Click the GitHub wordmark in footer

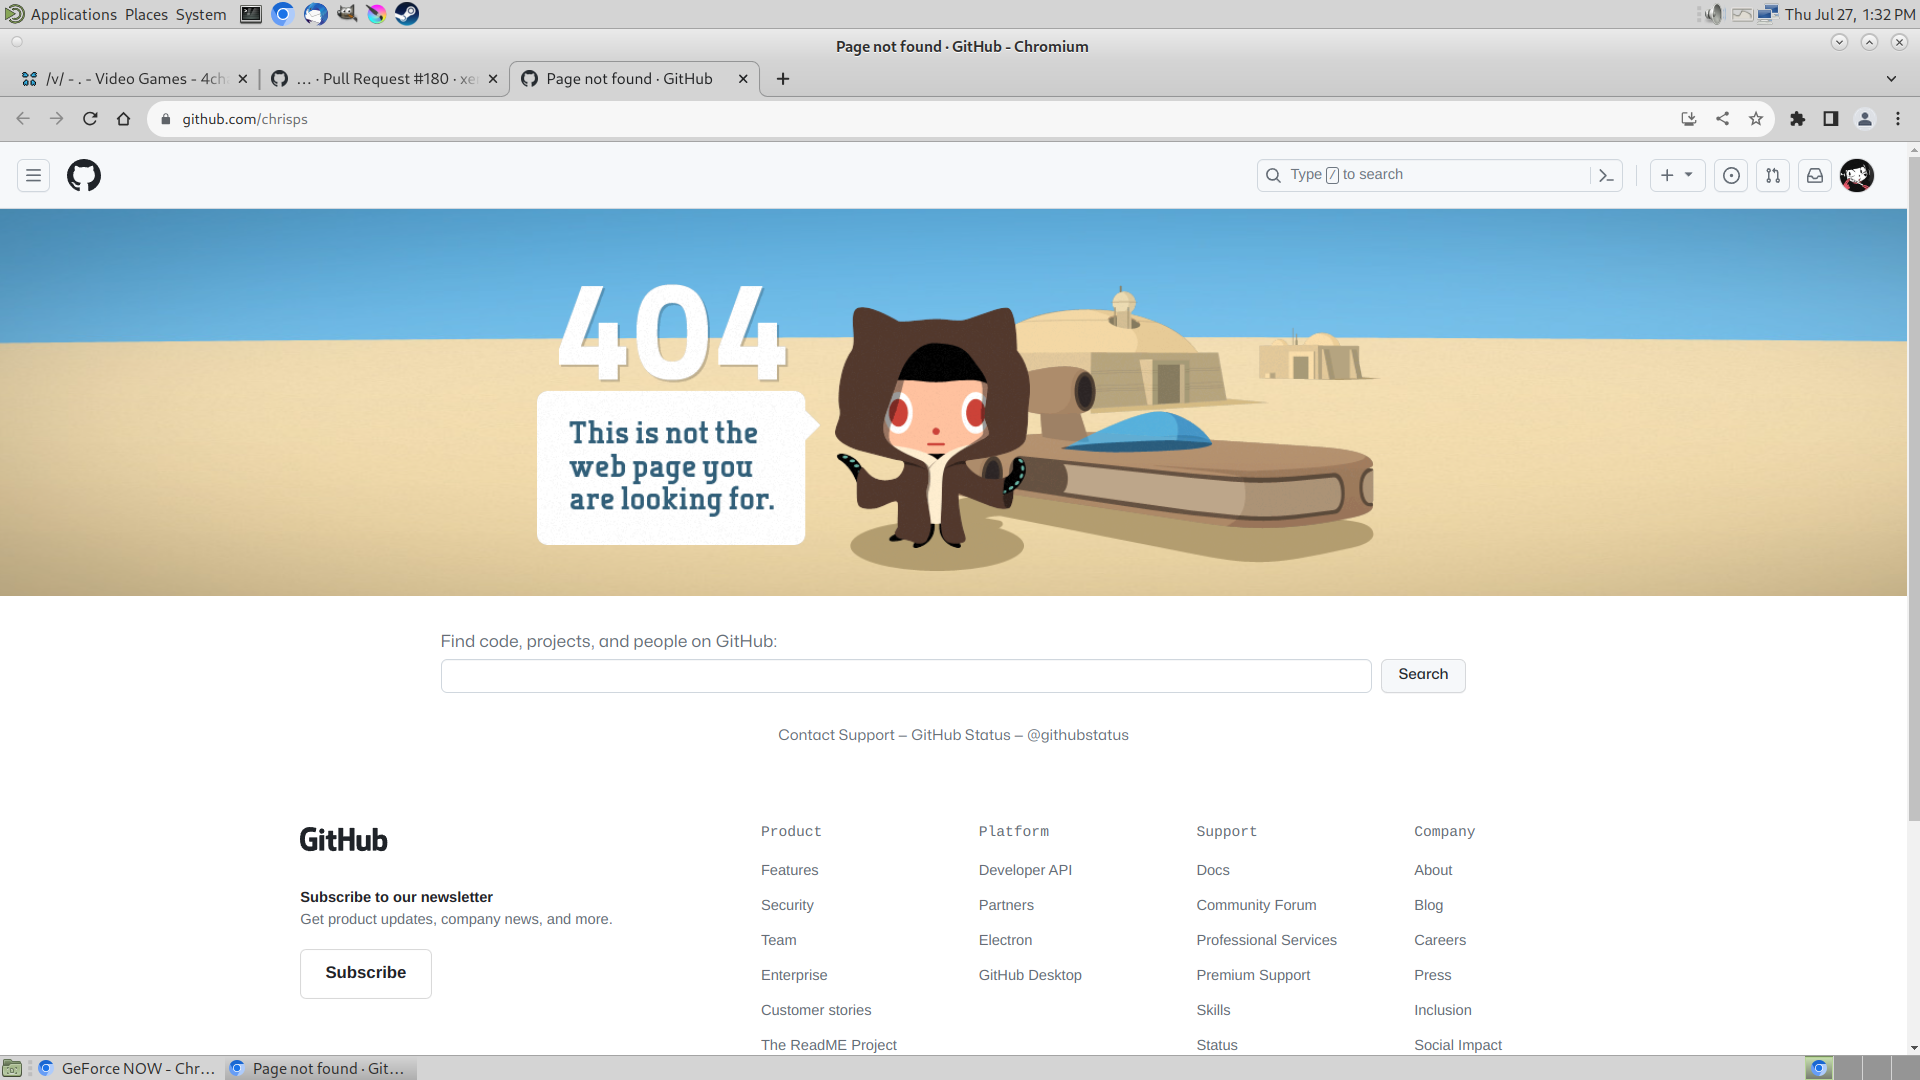pos(343,840)
